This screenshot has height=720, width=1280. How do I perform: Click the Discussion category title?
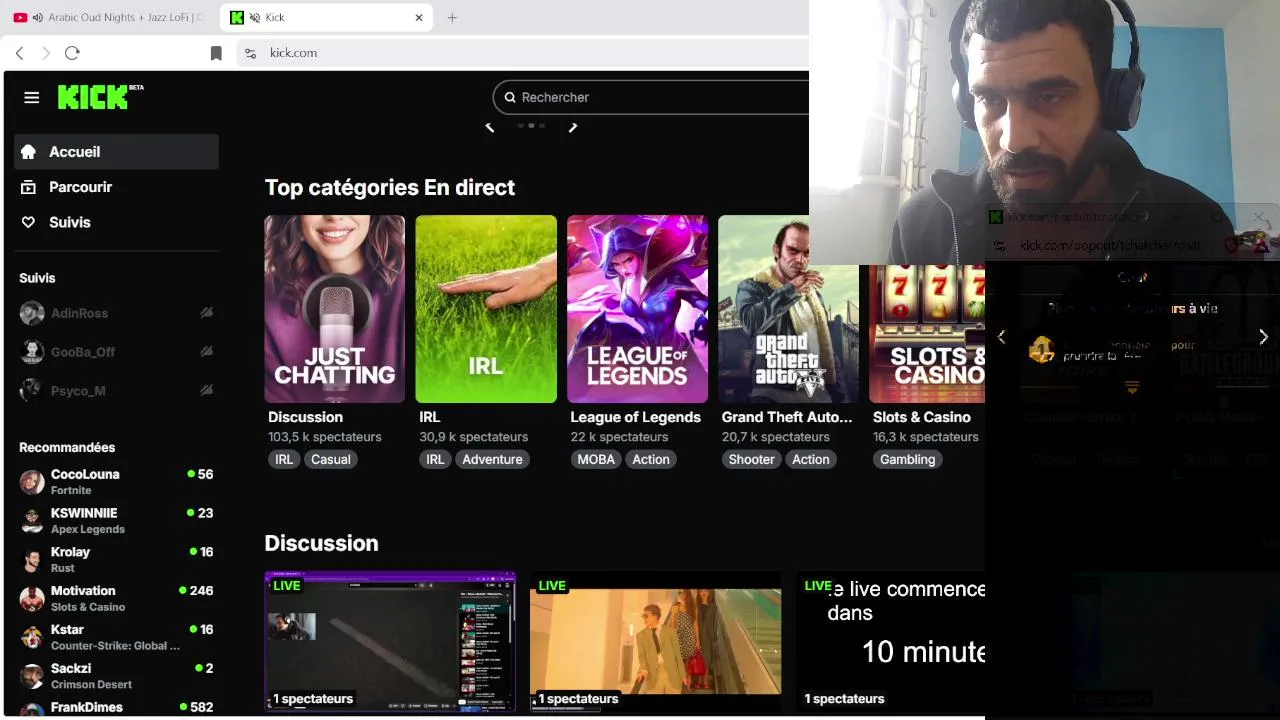(x=305, y=417)
